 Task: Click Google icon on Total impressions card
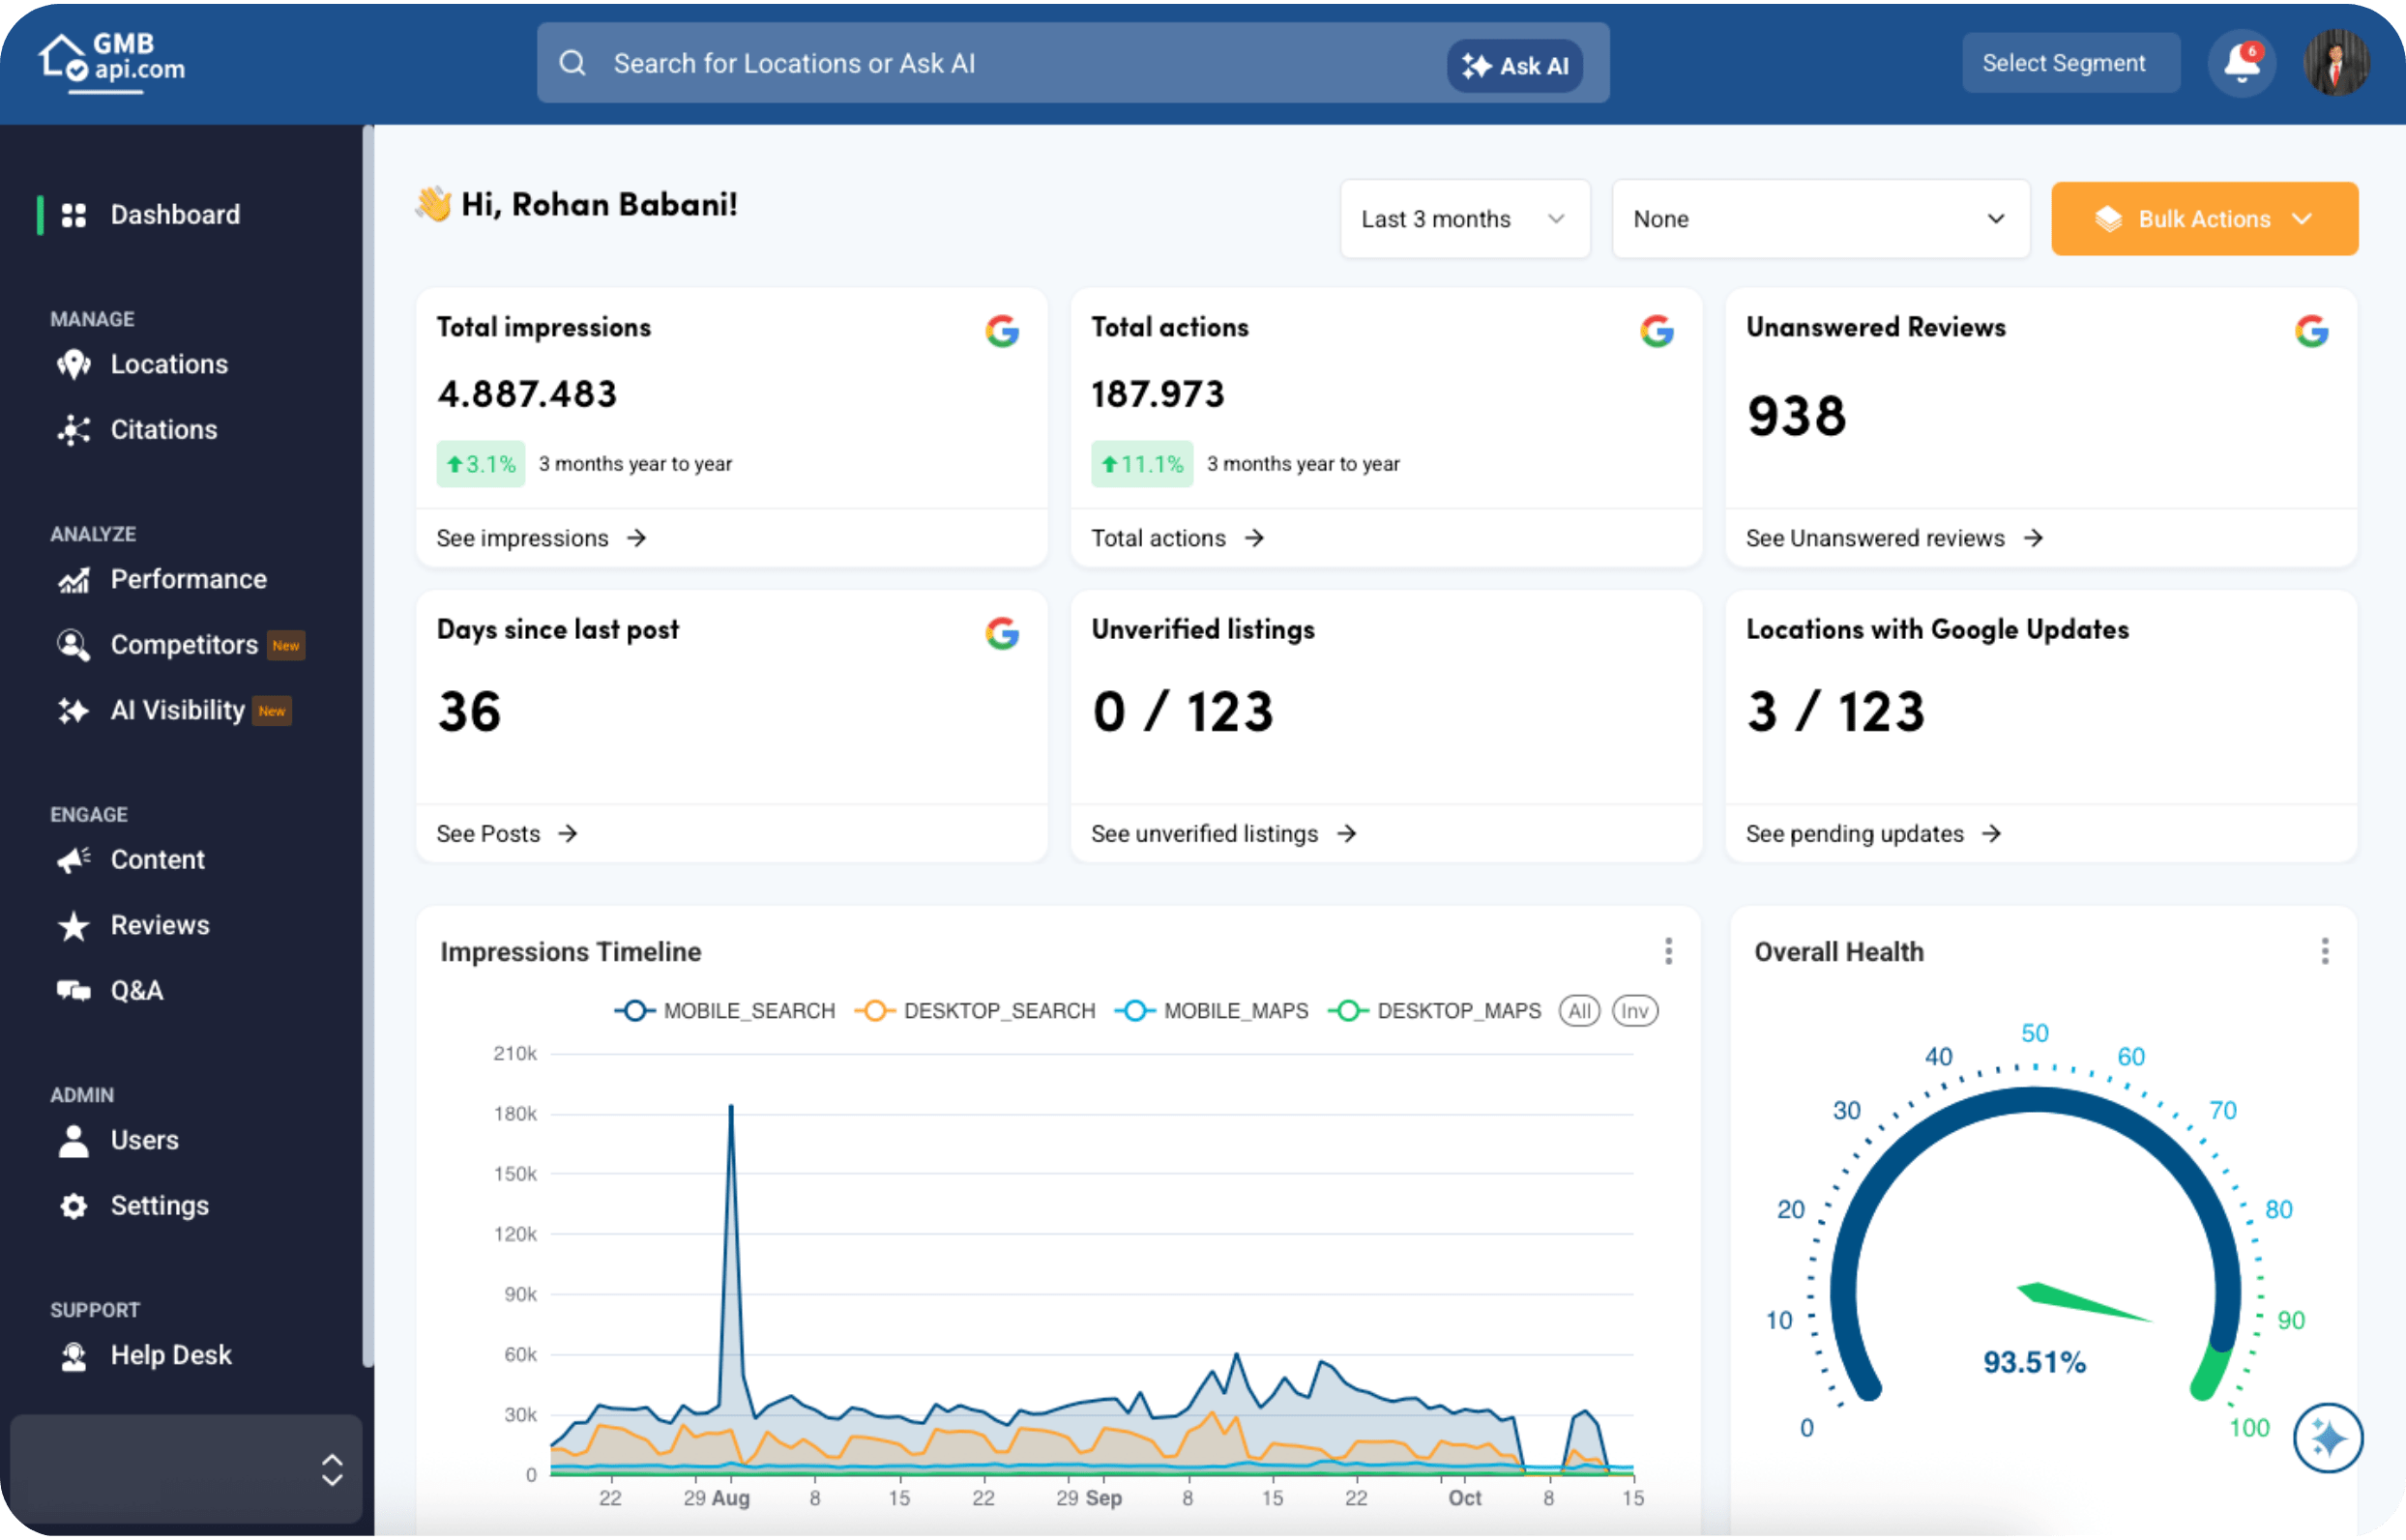point(1001,330)
